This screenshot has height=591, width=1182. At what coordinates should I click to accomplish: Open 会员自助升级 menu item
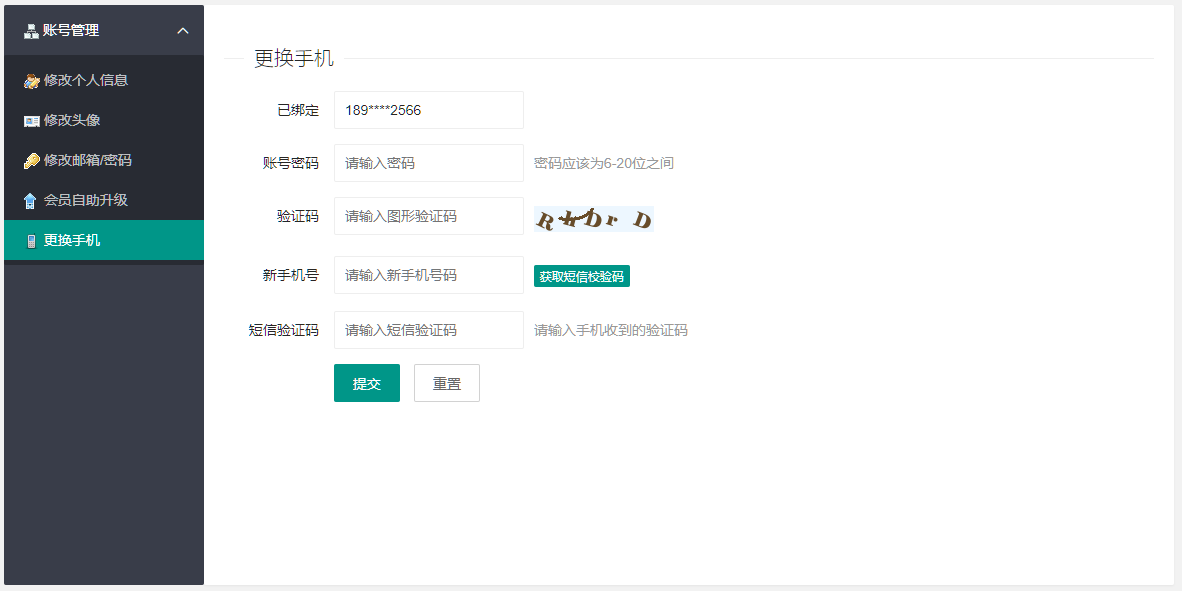104,200
